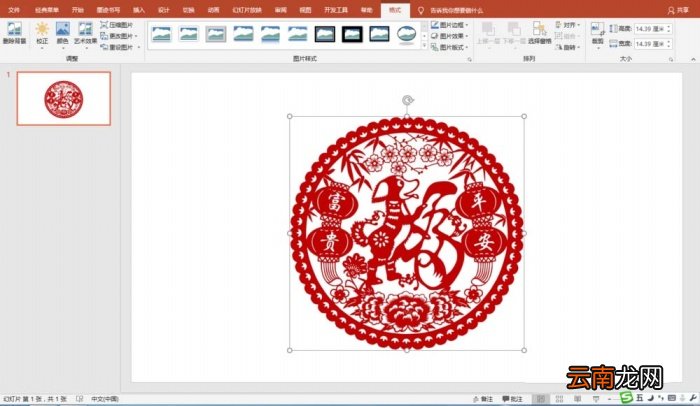Click the Tell Me search box
The width and height of the screenshot is (700, 406).
(x=456, y=10)
